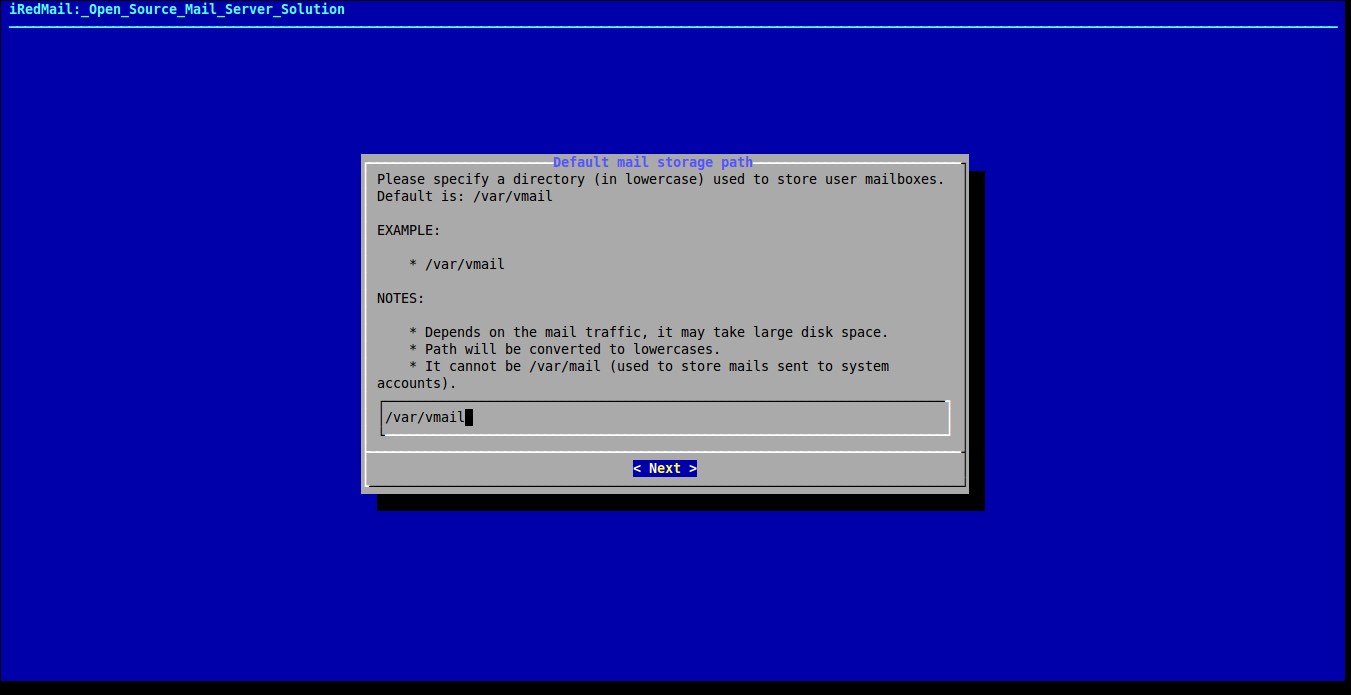Image resolution: width=1351 pixels, height=695 pixels.
Task: Click the Next button
Action: point(665,468)
